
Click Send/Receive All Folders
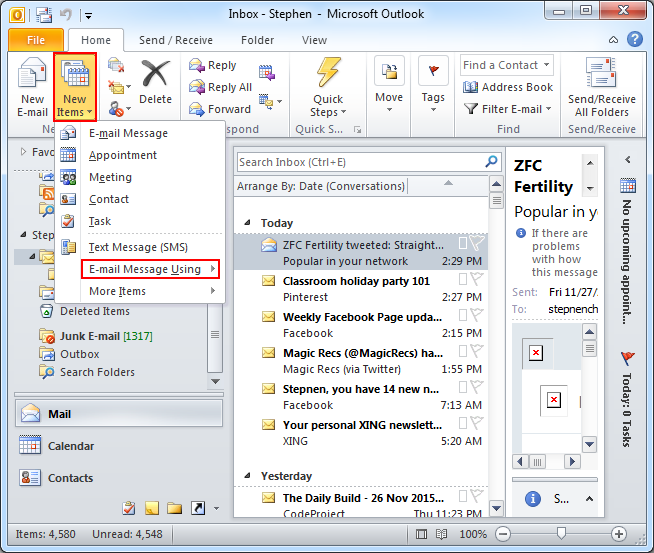(x=601, y=88)
